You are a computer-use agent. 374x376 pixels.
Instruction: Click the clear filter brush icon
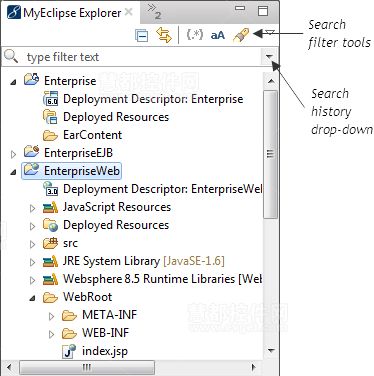pos(241,35)
